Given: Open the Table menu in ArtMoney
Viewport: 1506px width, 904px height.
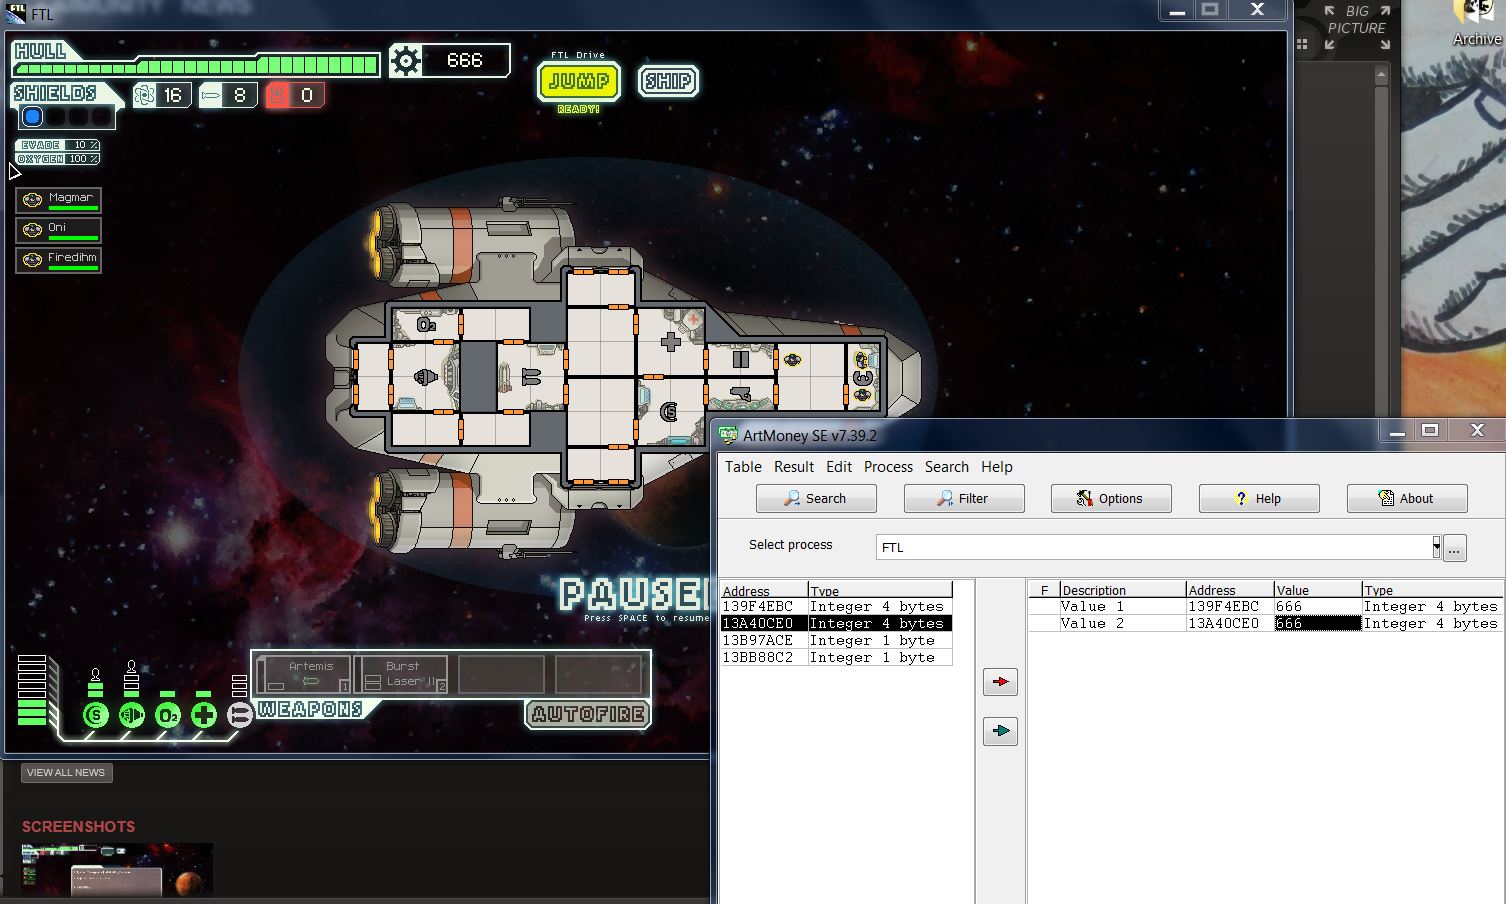Looking at the screenshot, I should pos(743,467).
